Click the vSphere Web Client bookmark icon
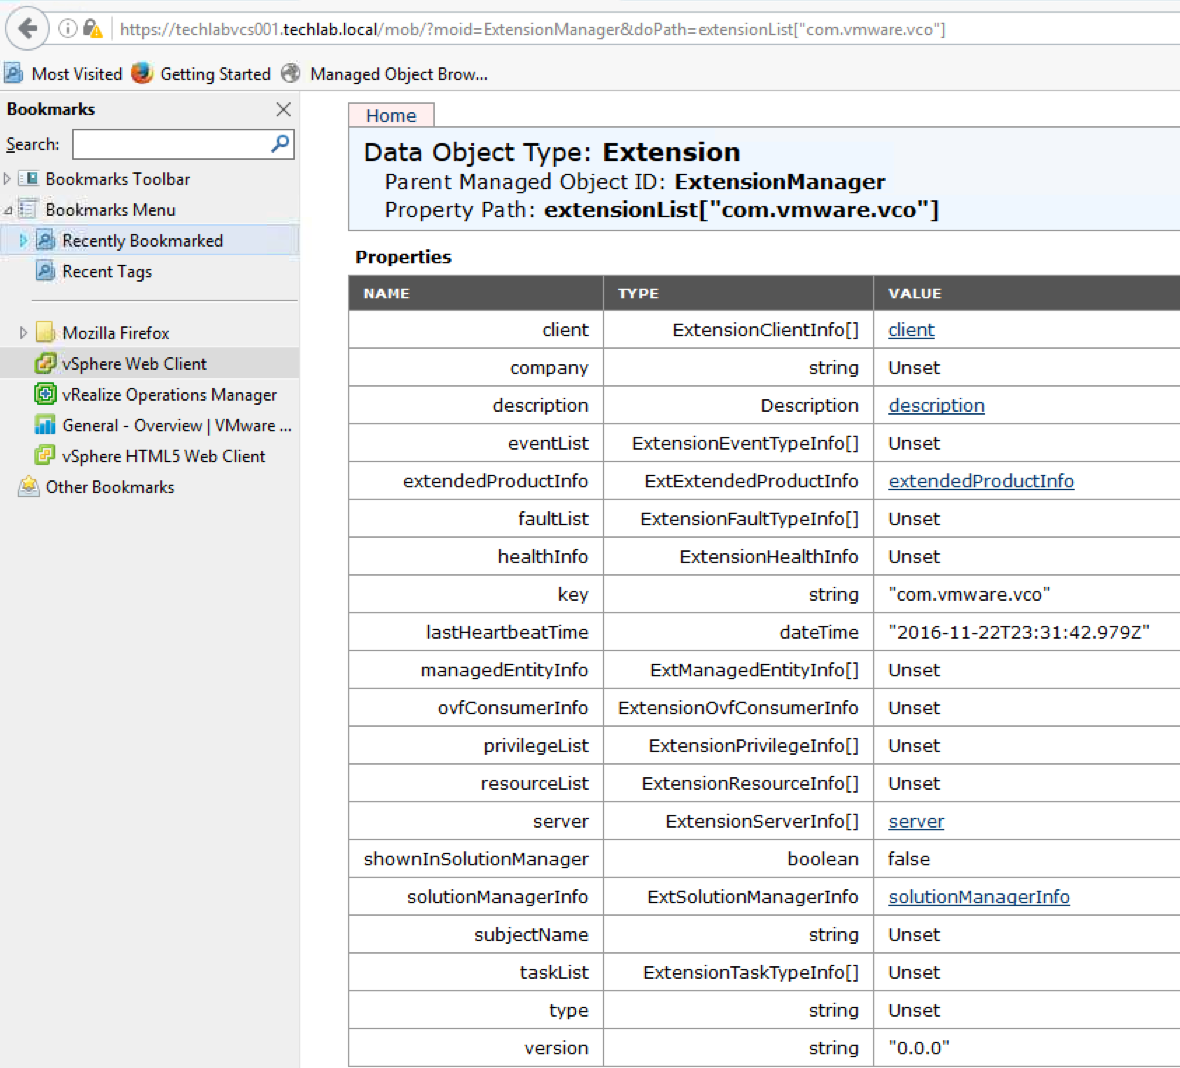The height and width of the screenshot is (1068, 1180). click(45, 364)
